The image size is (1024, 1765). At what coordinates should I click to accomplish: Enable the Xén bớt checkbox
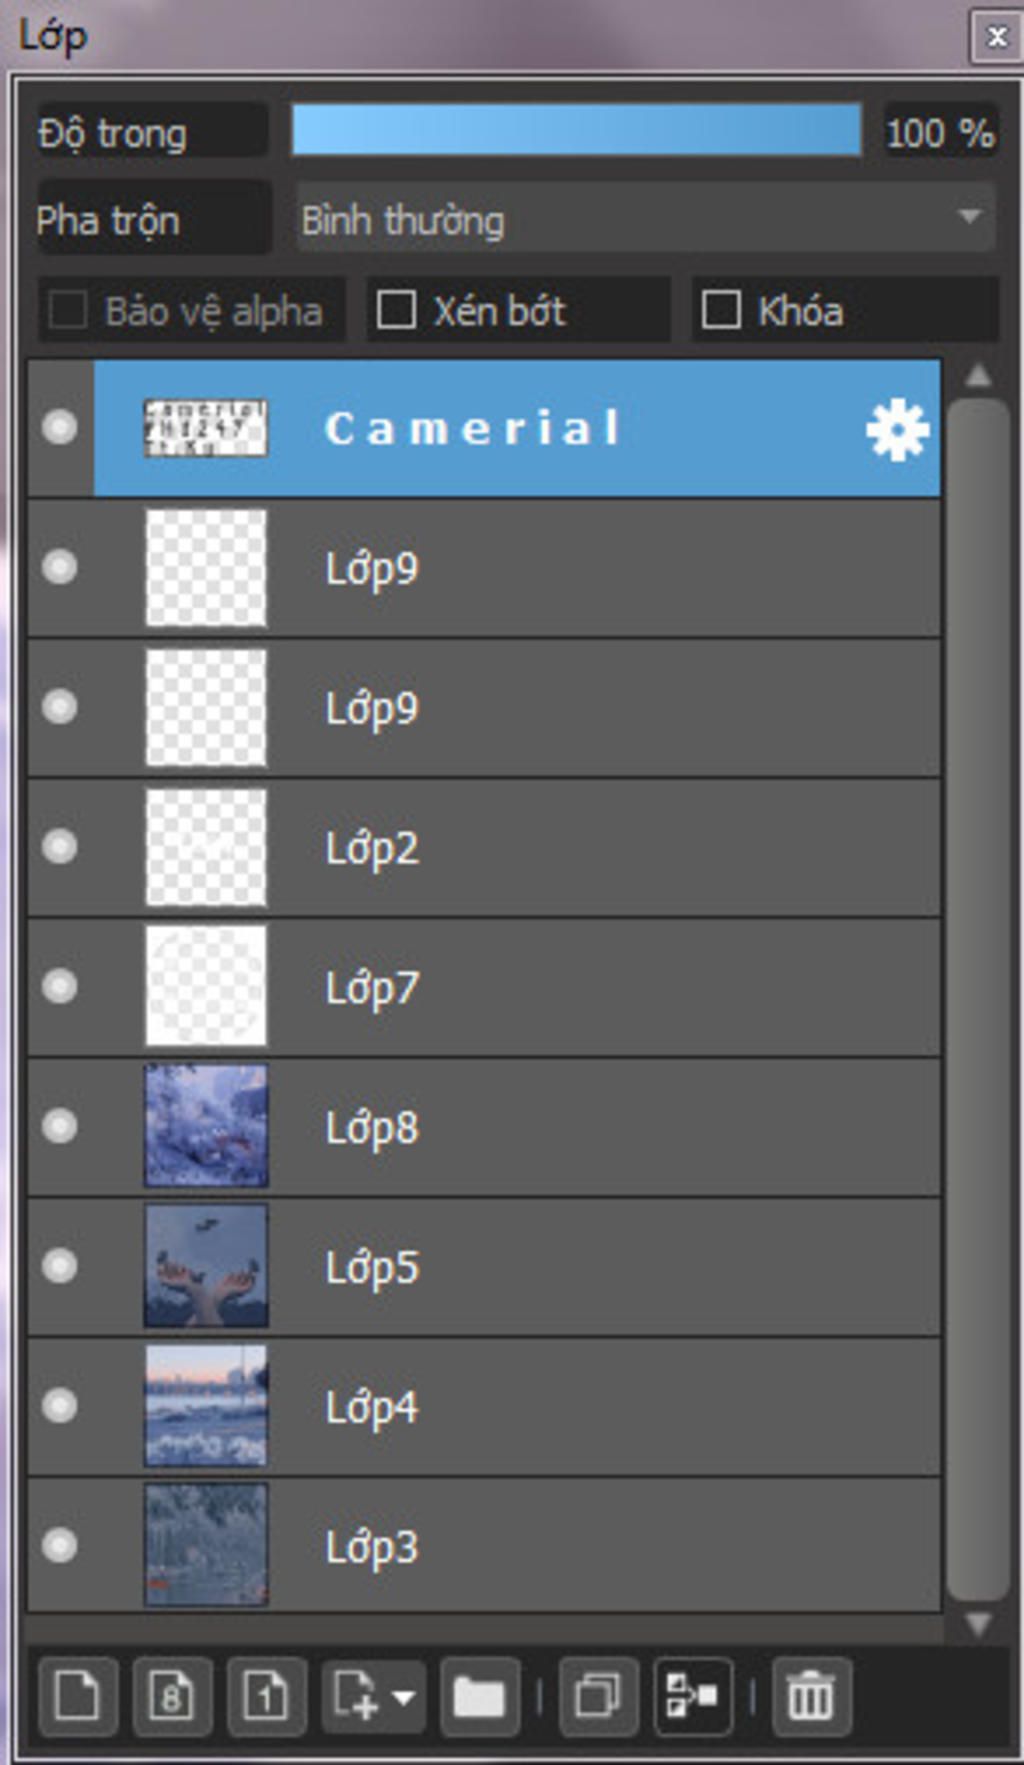(x=396, y=310)
